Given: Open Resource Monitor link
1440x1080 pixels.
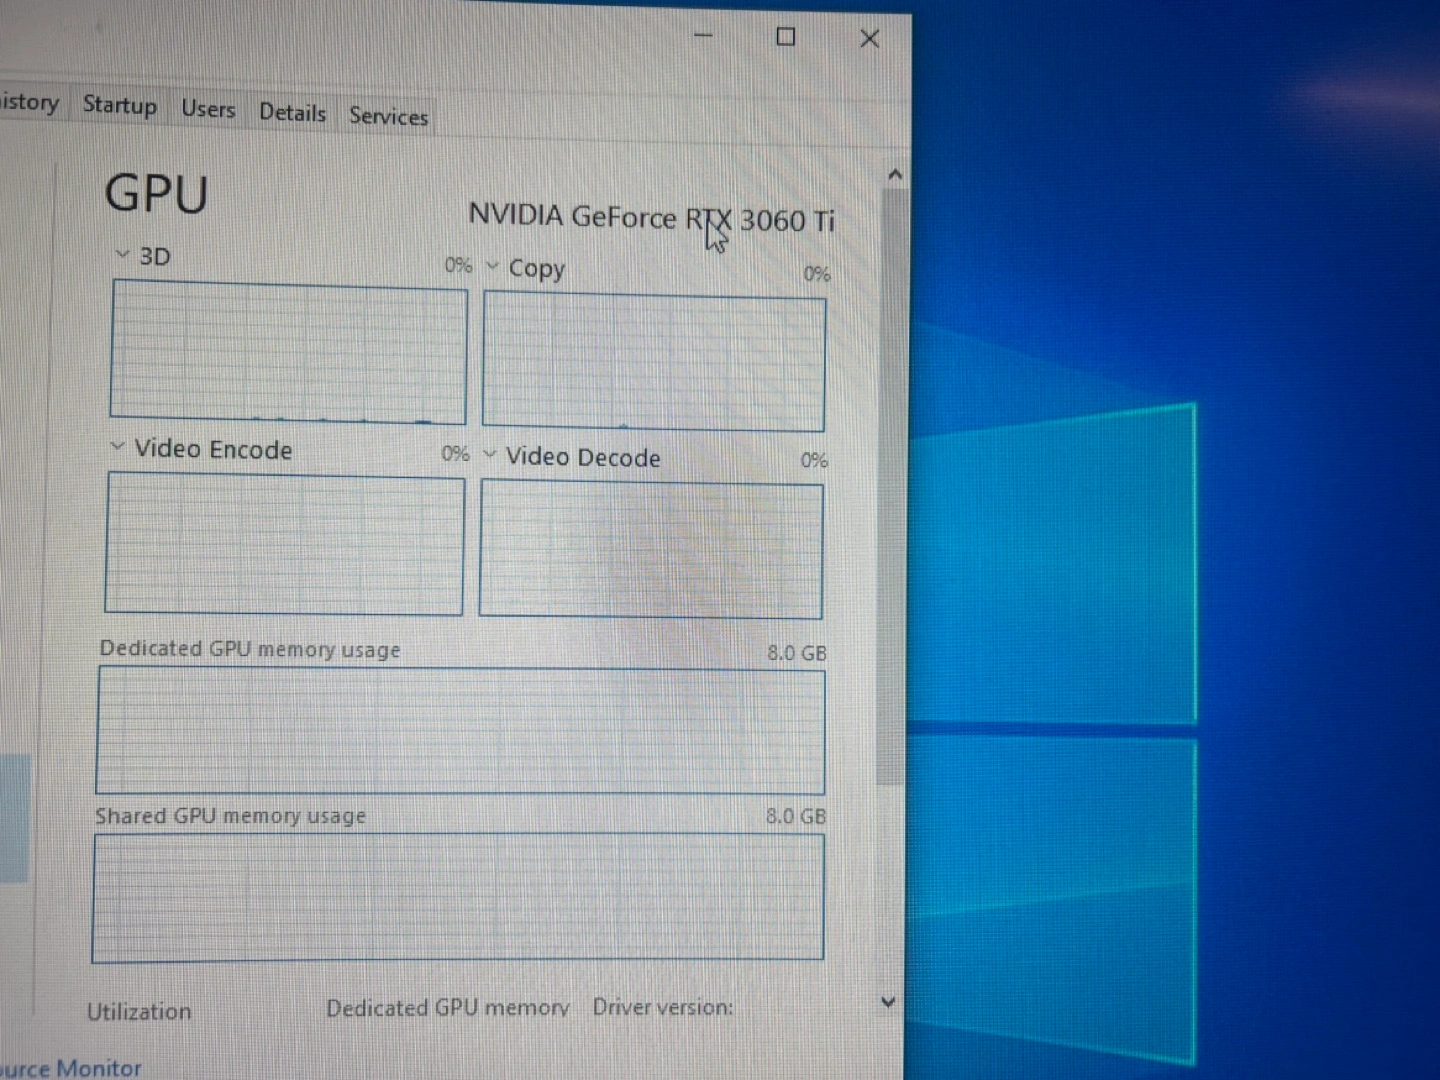Looking at the screenshot, I should tap(70, 1068).
